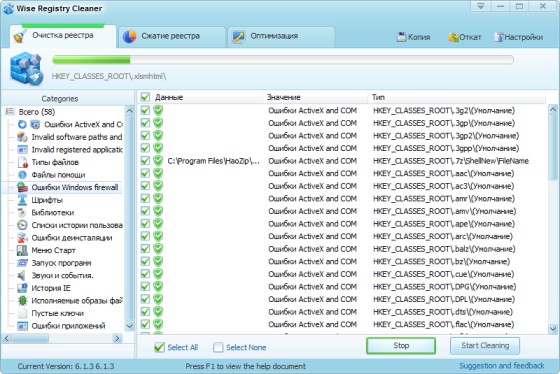Select the Ошибки Windows firewall category
Viewport: 560px width, 374px height.
click(75, 187)
